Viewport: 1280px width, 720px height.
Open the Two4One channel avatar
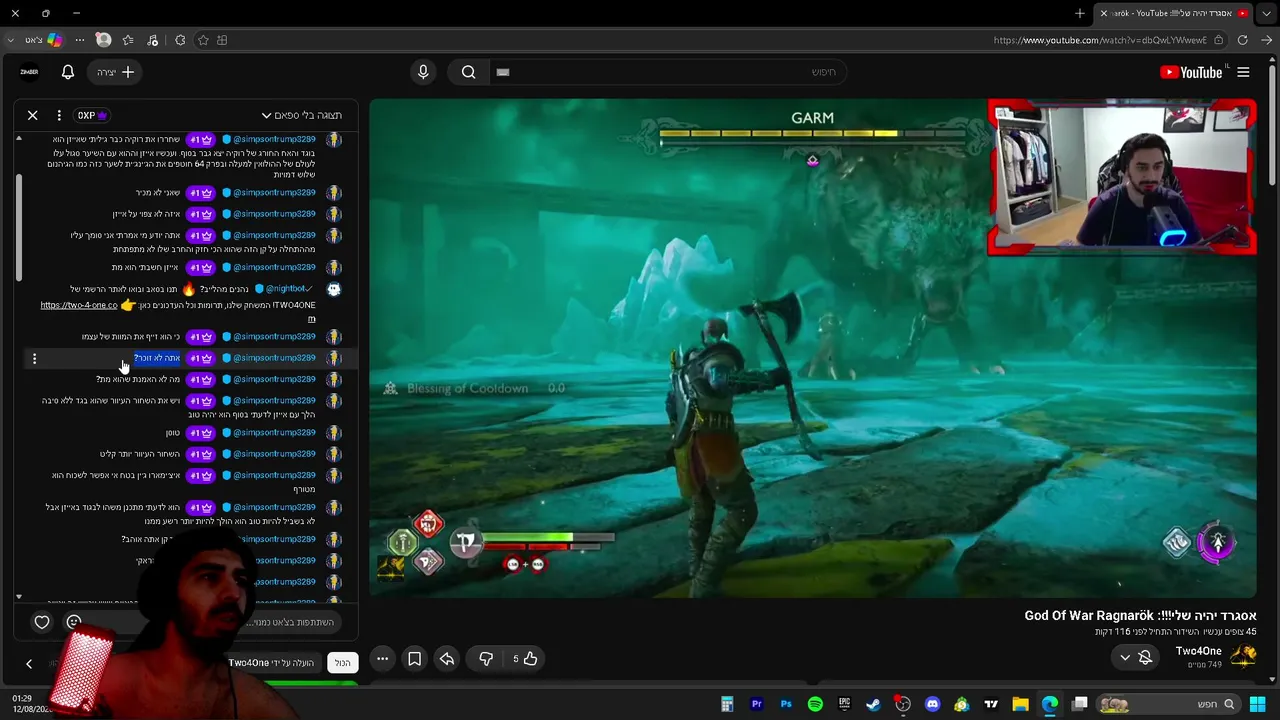tap(1243, 656)
